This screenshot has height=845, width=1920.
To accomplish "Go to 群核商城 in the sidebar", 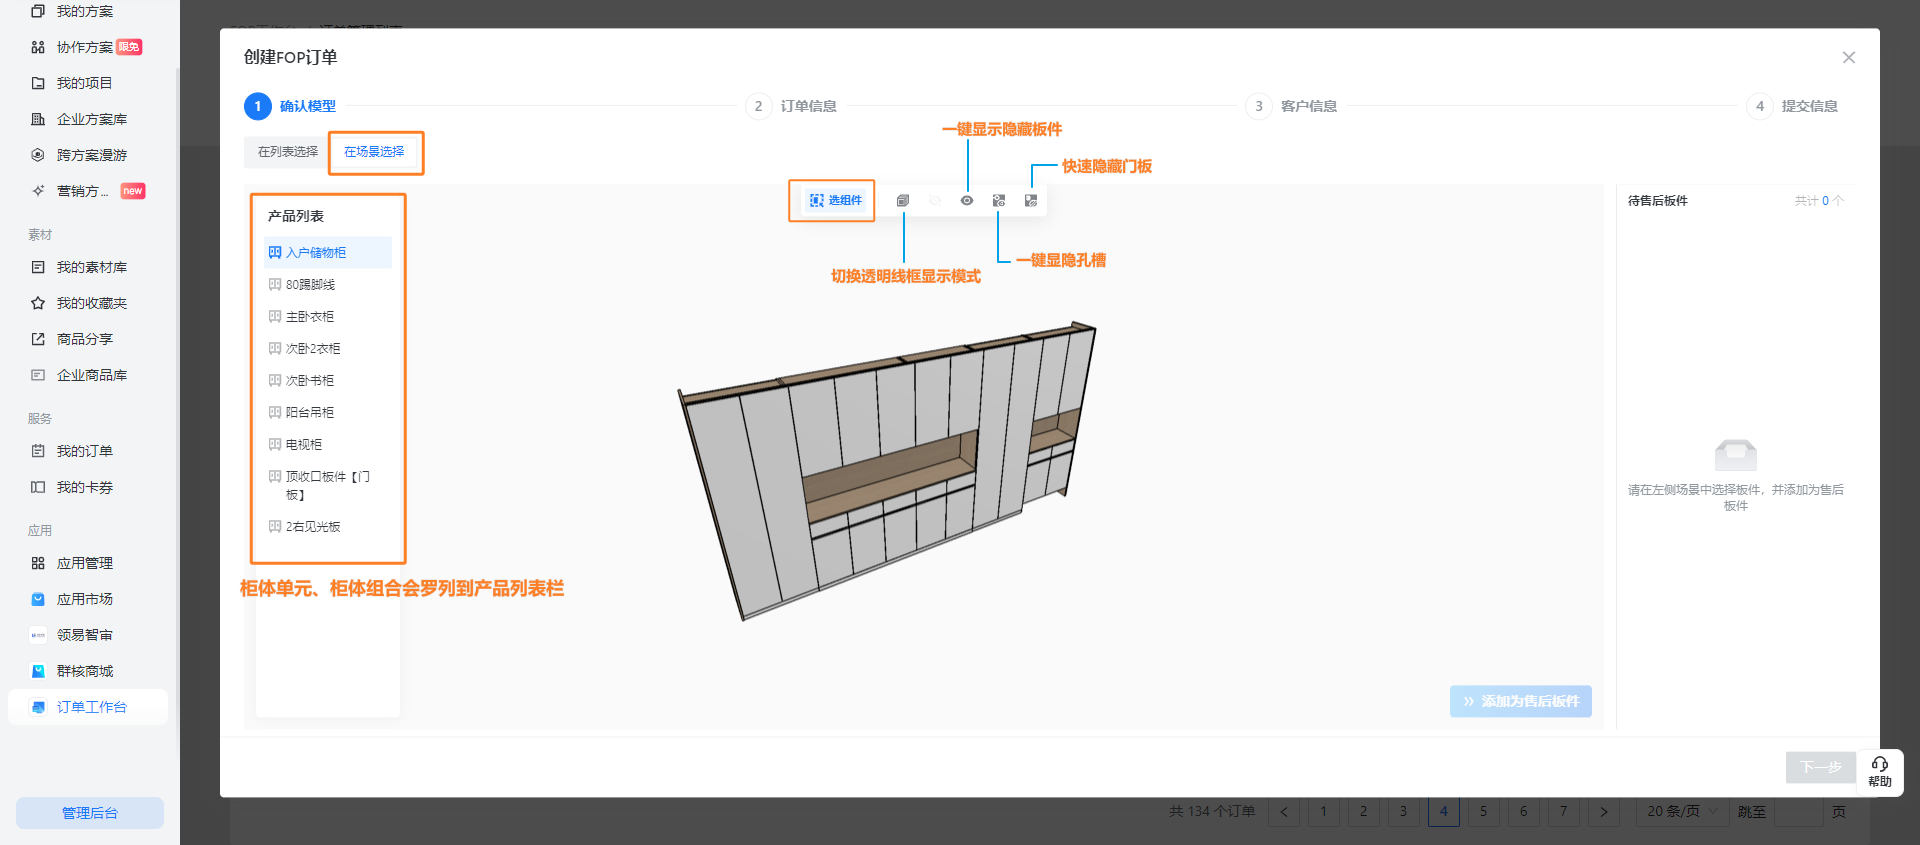I will 84,671.
